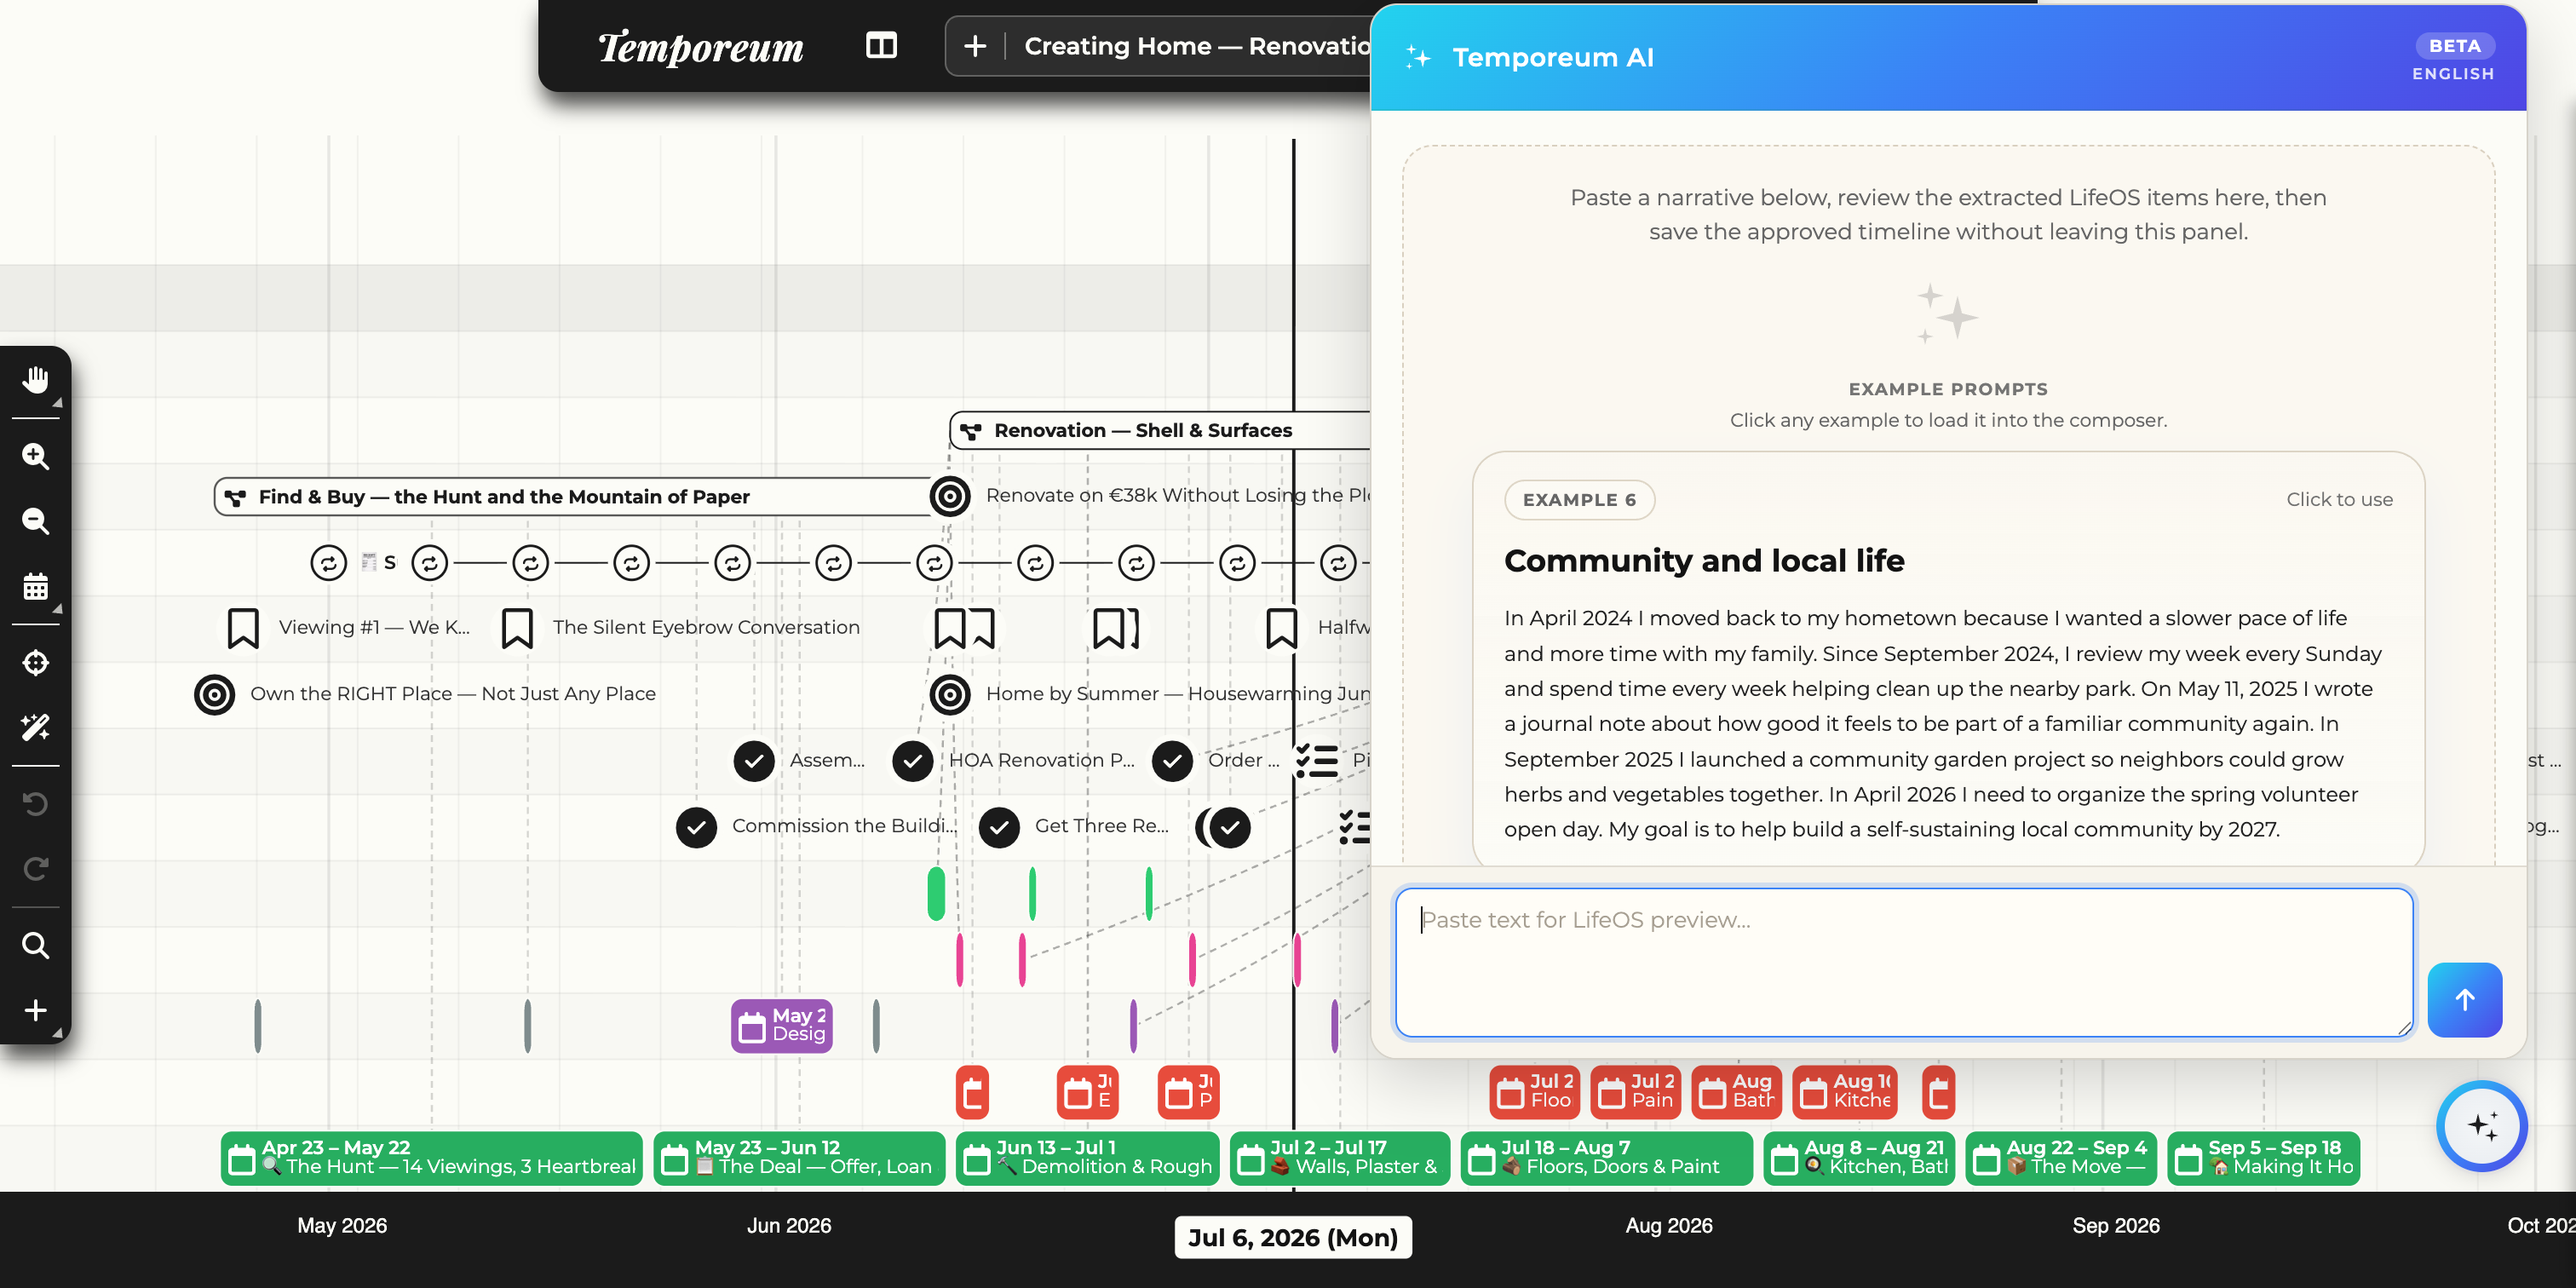
Task: Click the BETA badge in AI panel
Action: pos(2455,46)
